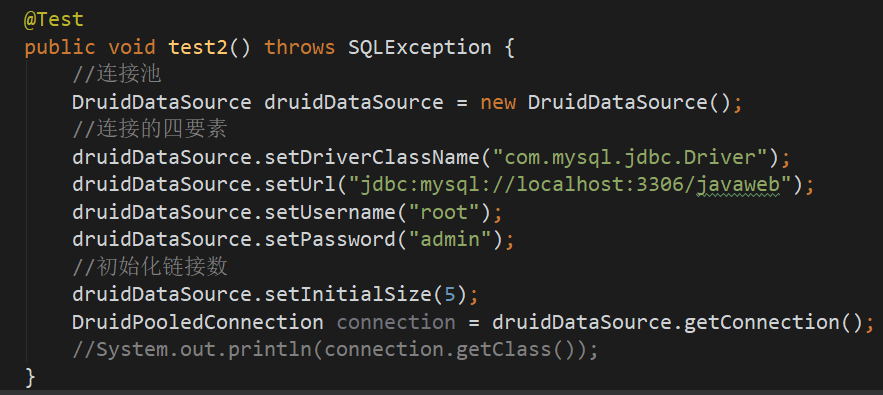Click the setDriverClassName method call
Screen dimensions: 883x395
tap(372, 157)
